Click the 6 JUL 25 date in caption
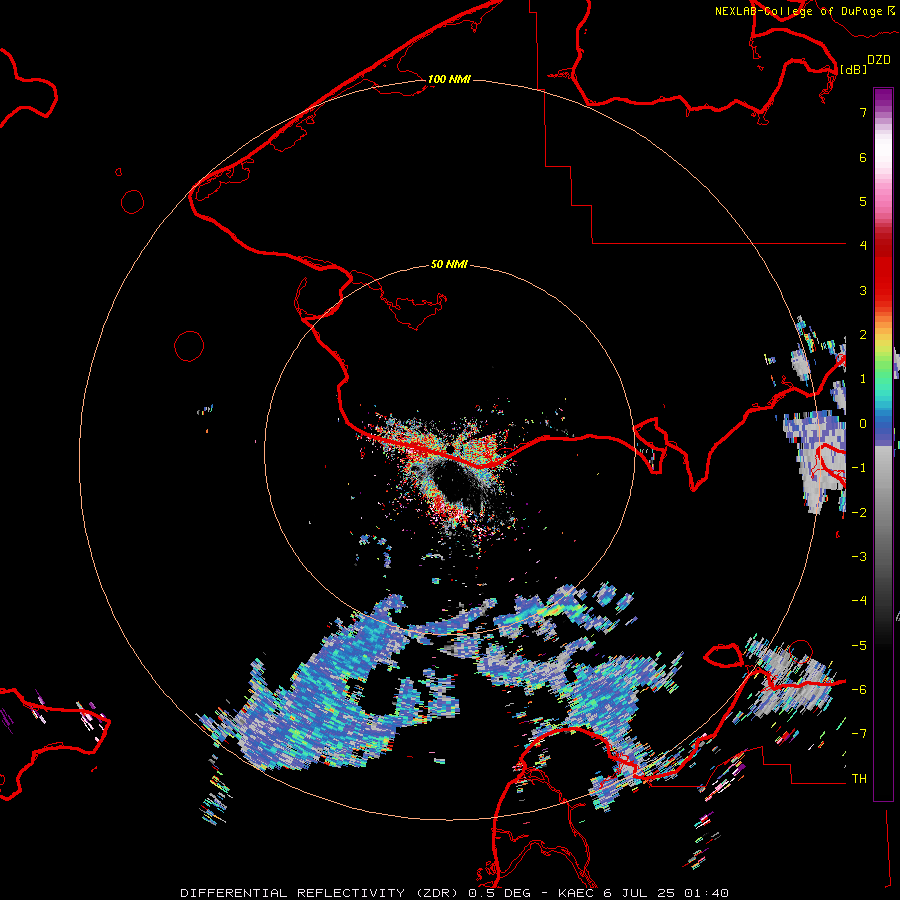 [639, 893]
